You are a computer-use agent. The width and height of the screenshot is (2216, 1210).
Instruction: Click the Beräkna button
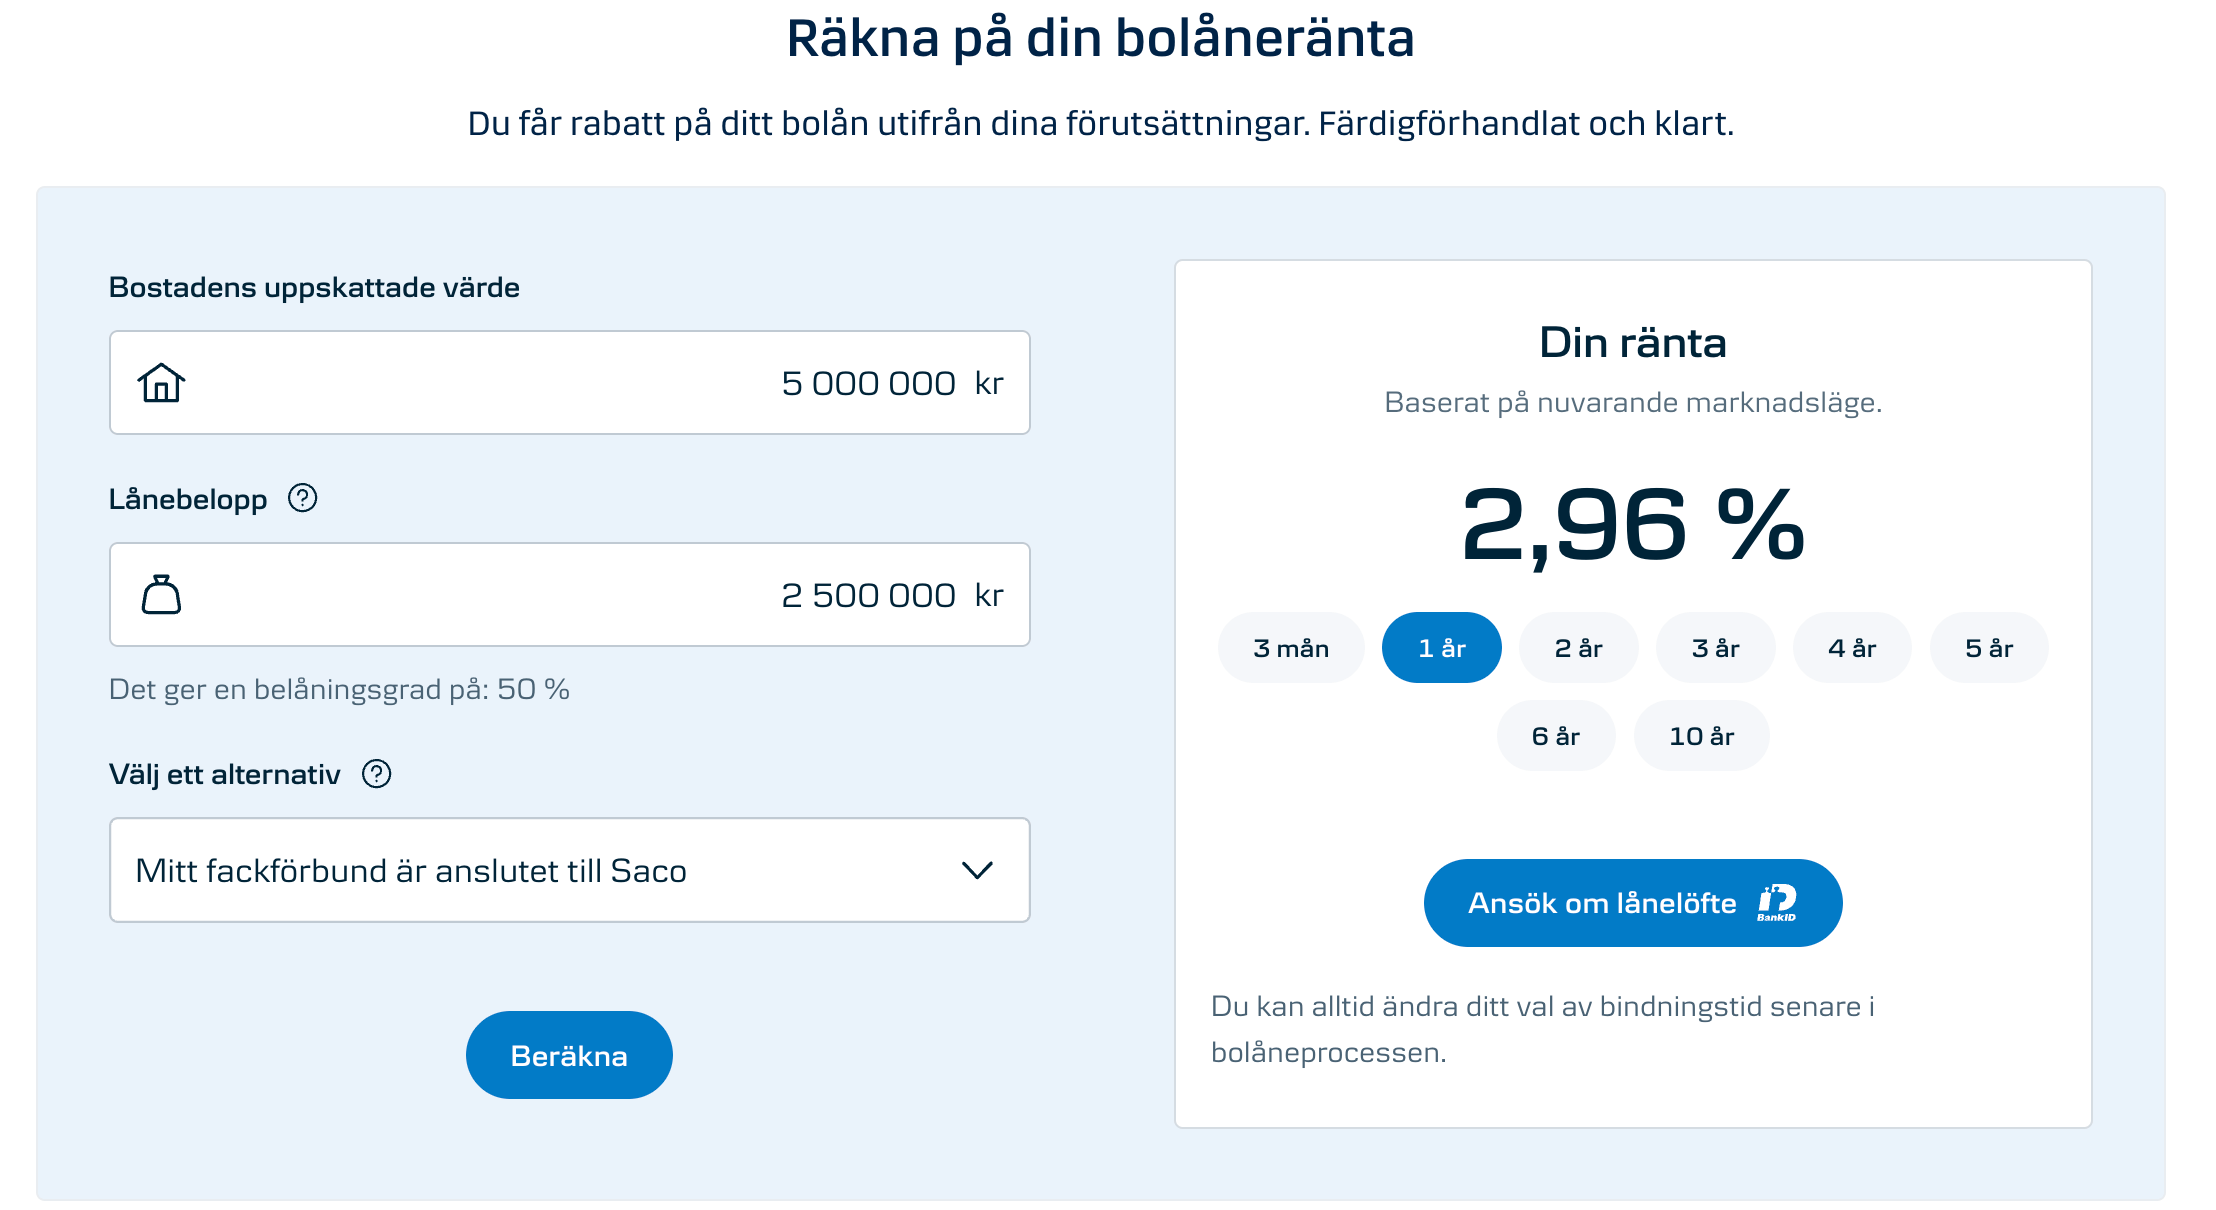click(x=569, y=1055)
